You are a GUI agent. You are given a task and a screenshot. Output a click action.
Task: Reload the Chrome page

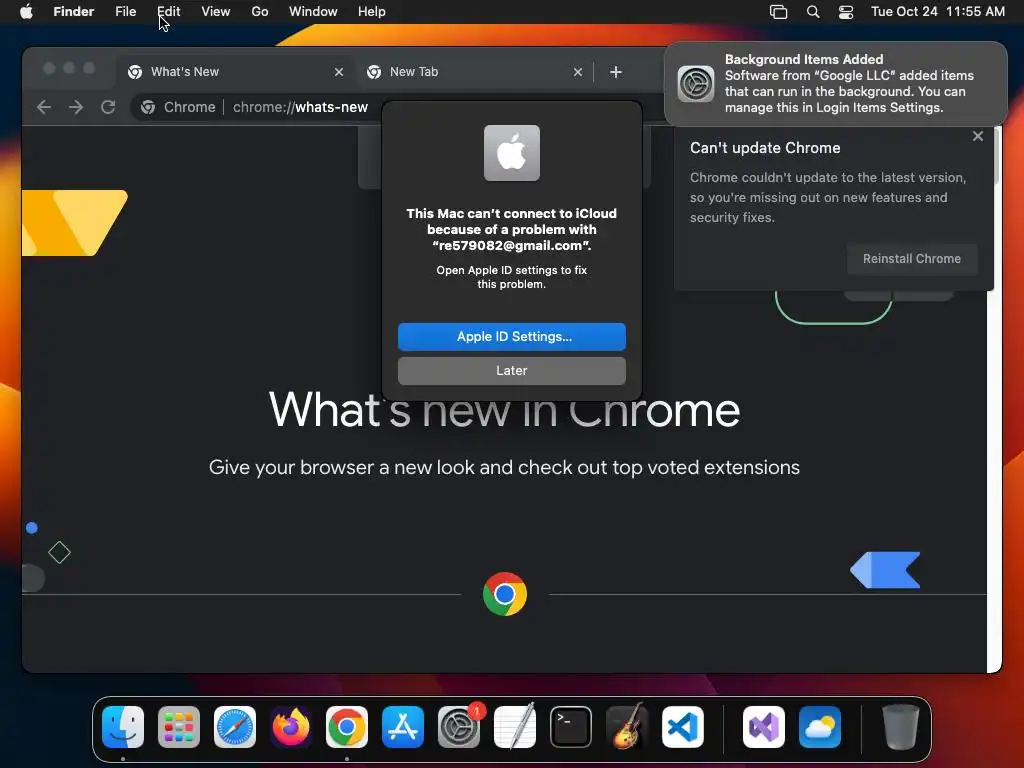(108, 107)
